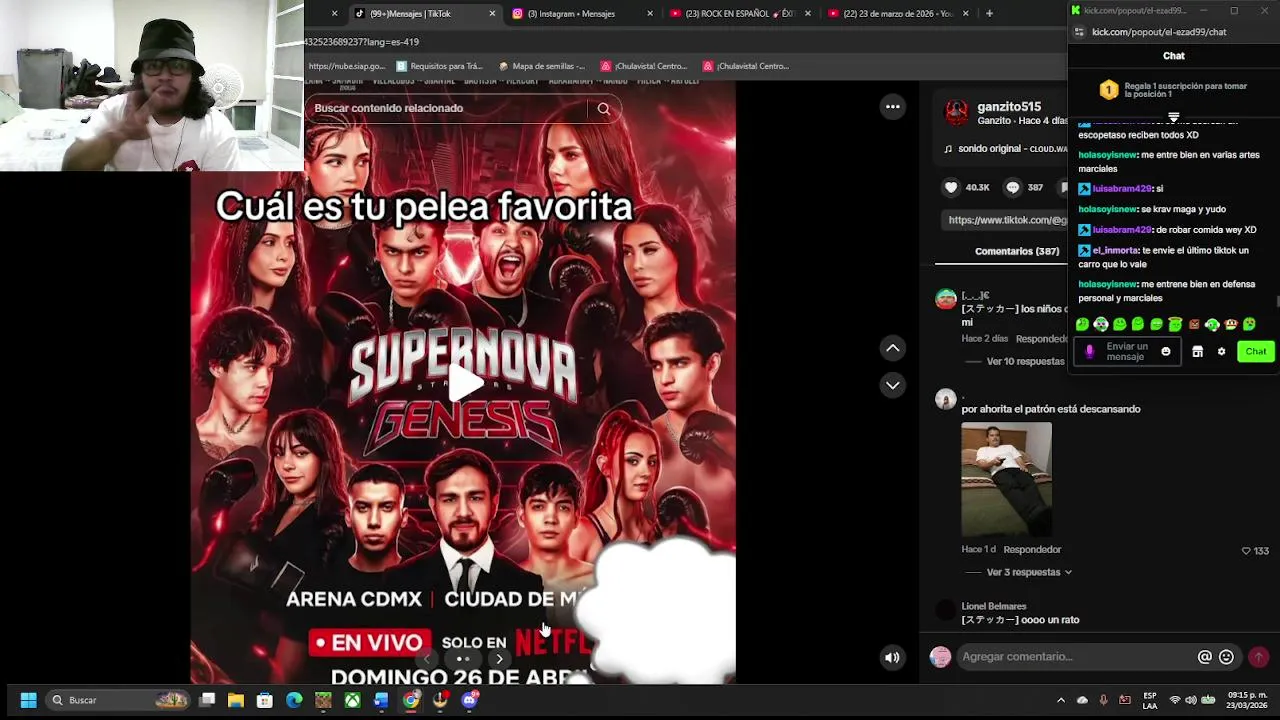Screen dimensions: 1280x720
Task: Click the purple microphone icon in Kick chat
Action: 1089,352
